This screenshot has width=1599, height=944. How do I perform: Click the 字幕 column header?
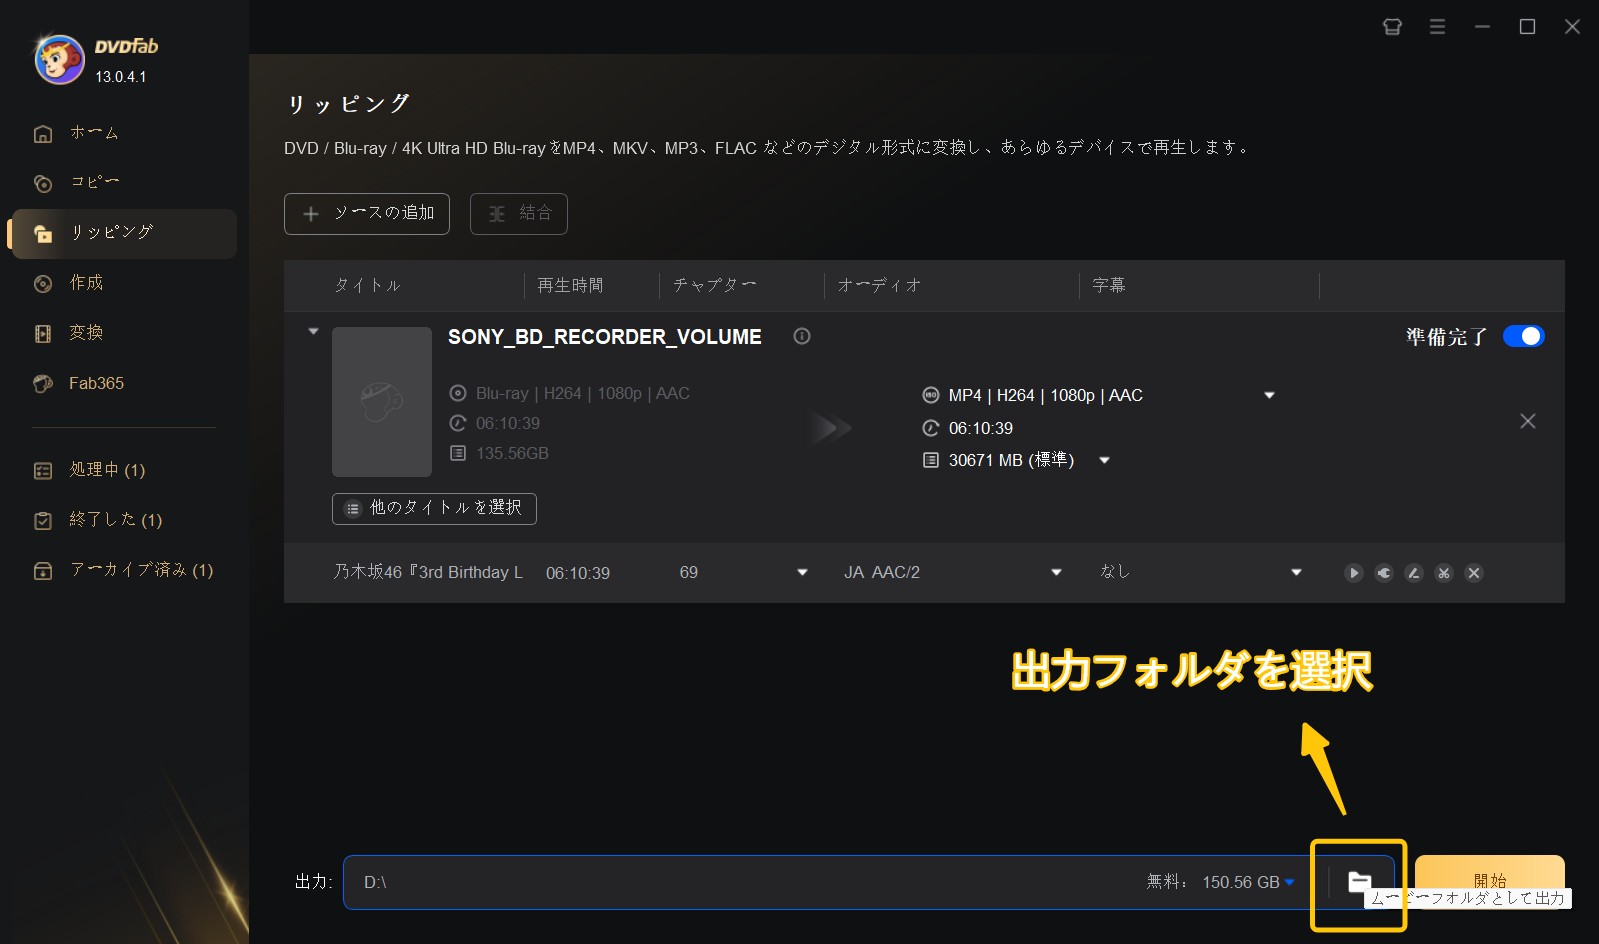coord(1109,286)
